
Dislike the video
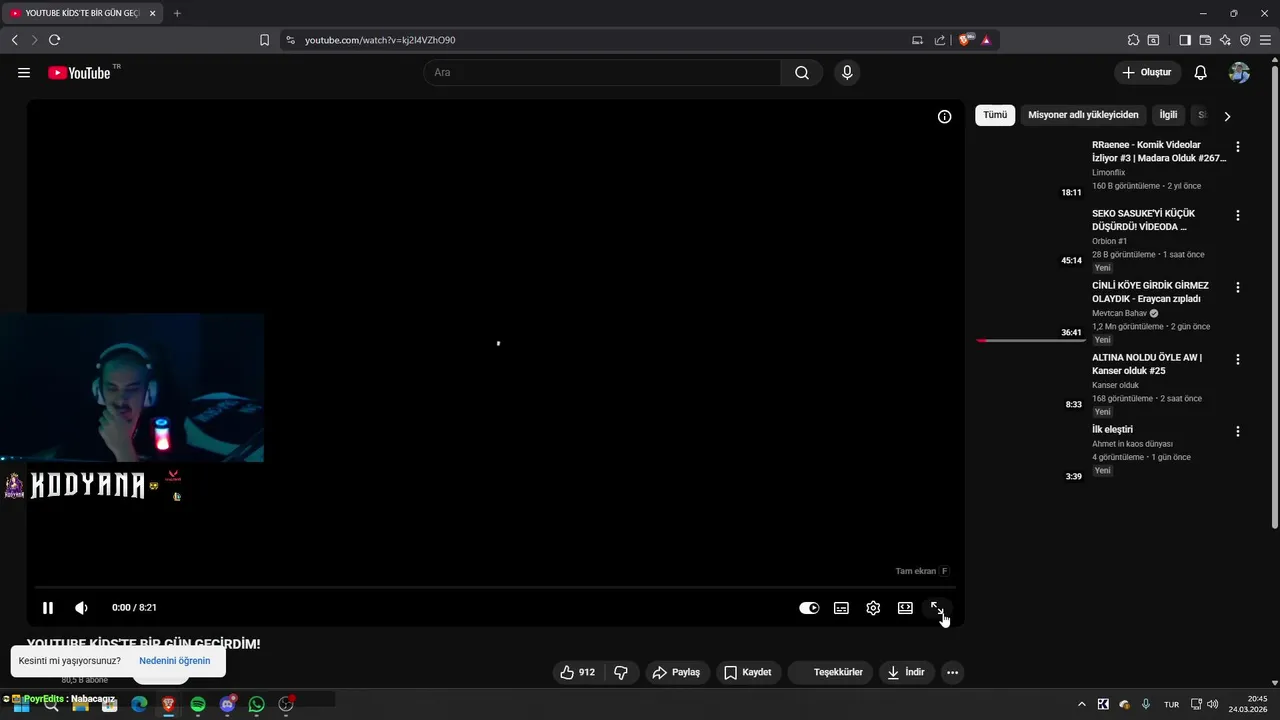(621, 673)
